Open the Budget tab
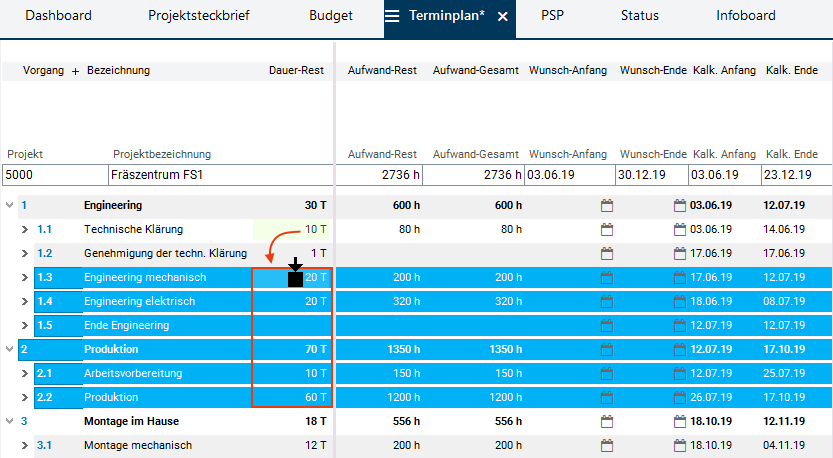Viewport: 833px width, 458px height. click(330, 17)
